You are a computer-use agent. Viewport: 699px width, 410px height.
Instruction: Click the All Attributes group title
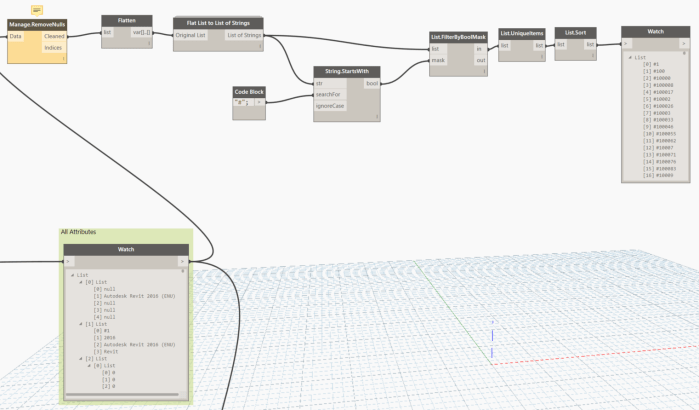click(x=82, y=231)
